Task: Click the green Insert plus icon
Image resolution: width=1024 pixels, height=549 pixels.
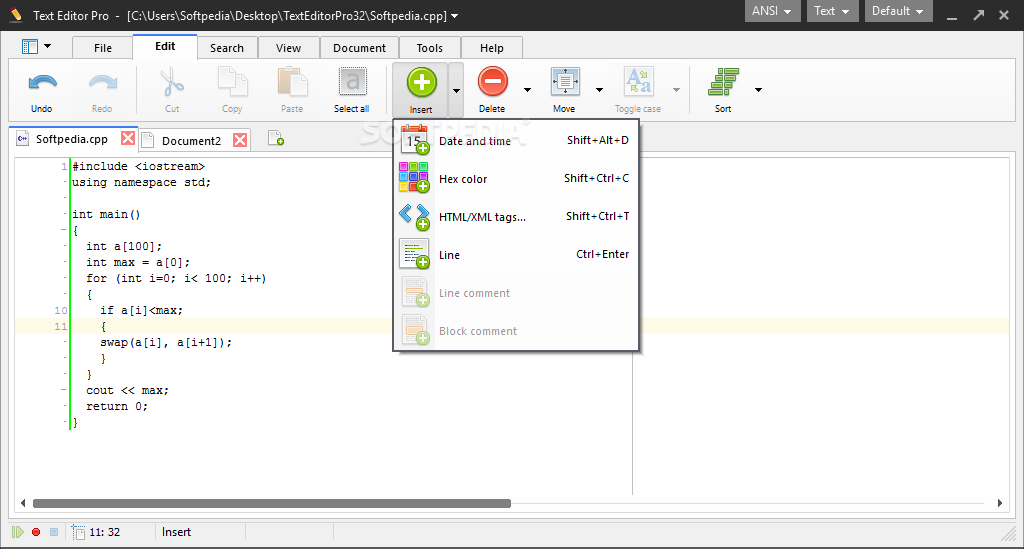Action: click(x=421, y=83)
